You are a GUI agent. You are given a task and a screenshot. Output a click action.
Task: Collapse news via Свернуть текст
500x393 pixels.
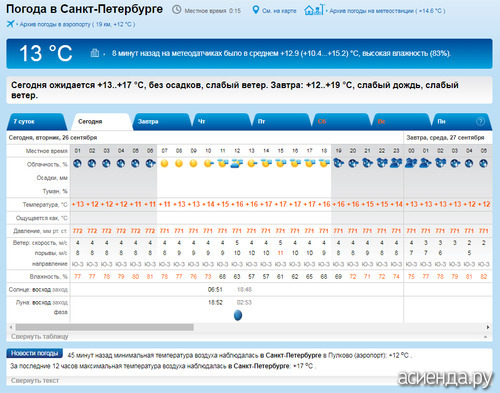coord(35,380)
